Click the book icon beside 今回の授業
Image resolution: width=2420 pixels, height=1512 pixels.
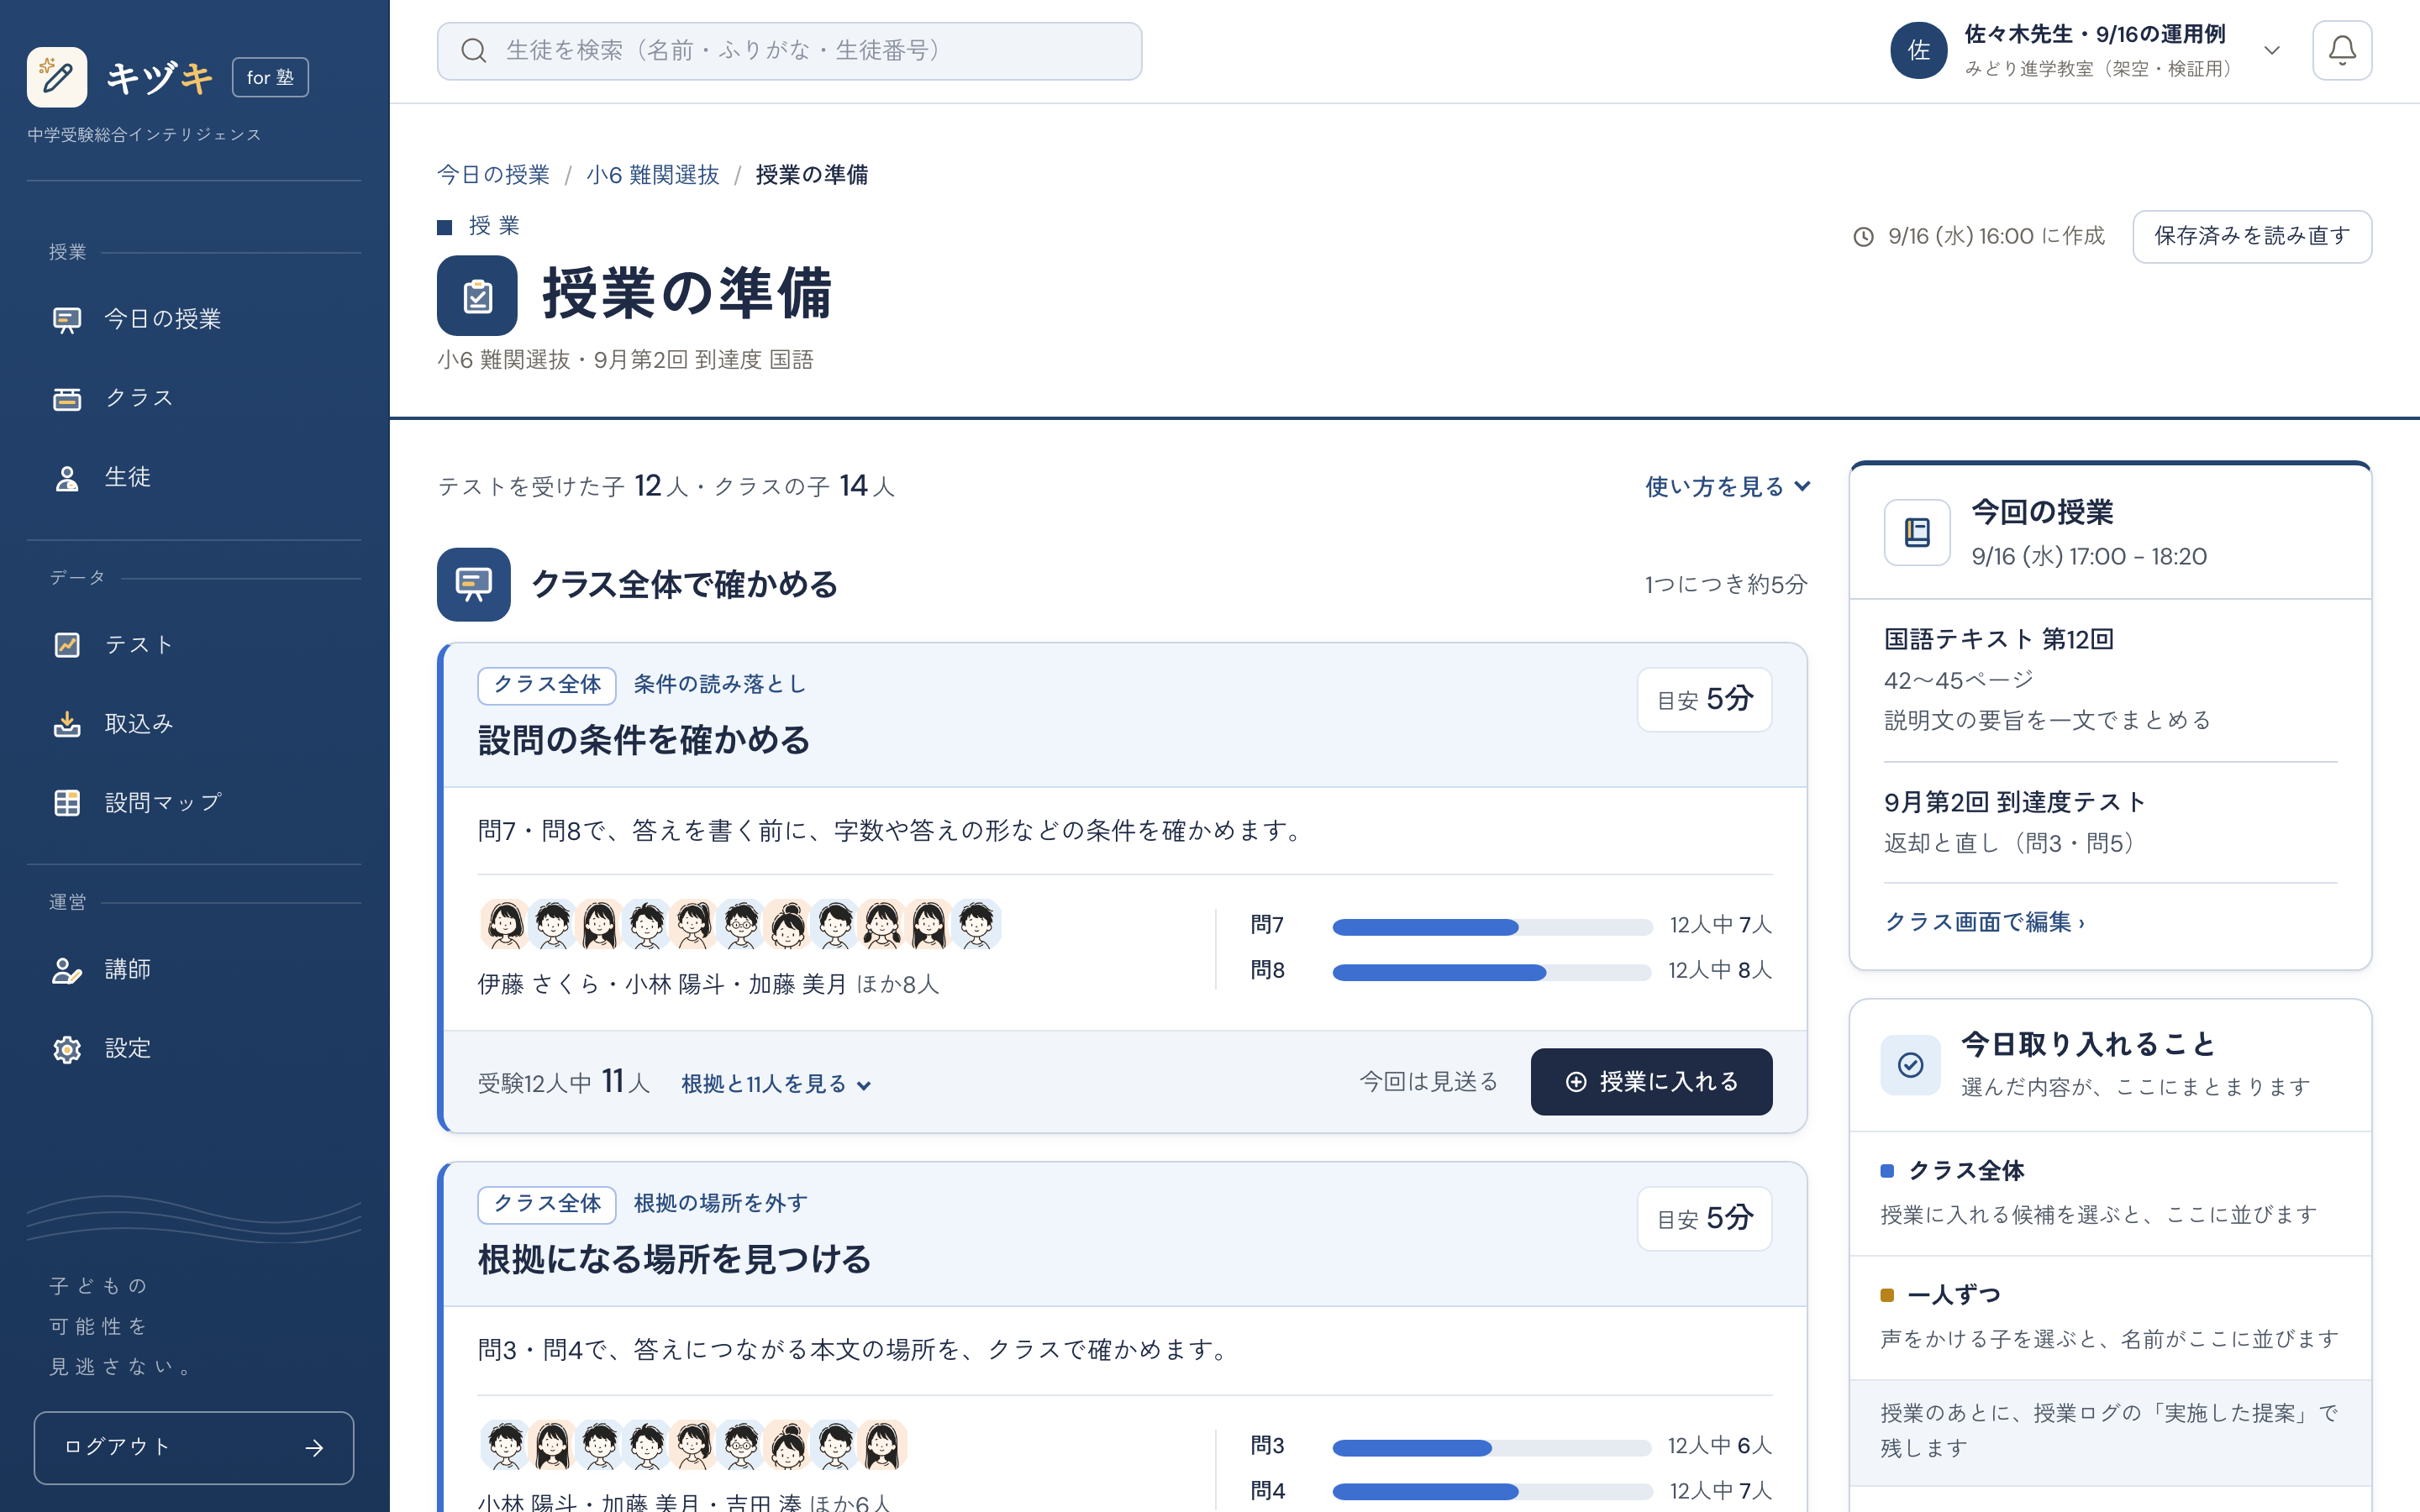pos(1917,533)
